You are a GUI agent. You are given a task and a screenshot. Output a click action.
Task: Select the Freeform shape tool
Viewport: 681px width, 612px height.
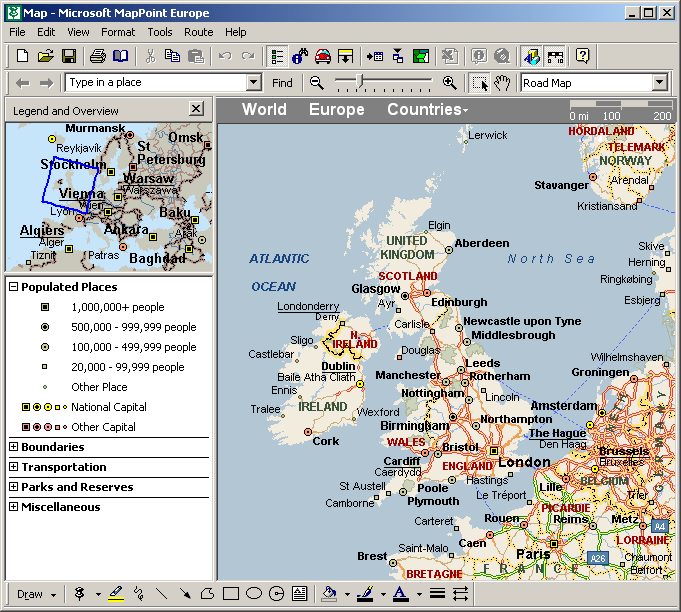[x=208, y=593]
